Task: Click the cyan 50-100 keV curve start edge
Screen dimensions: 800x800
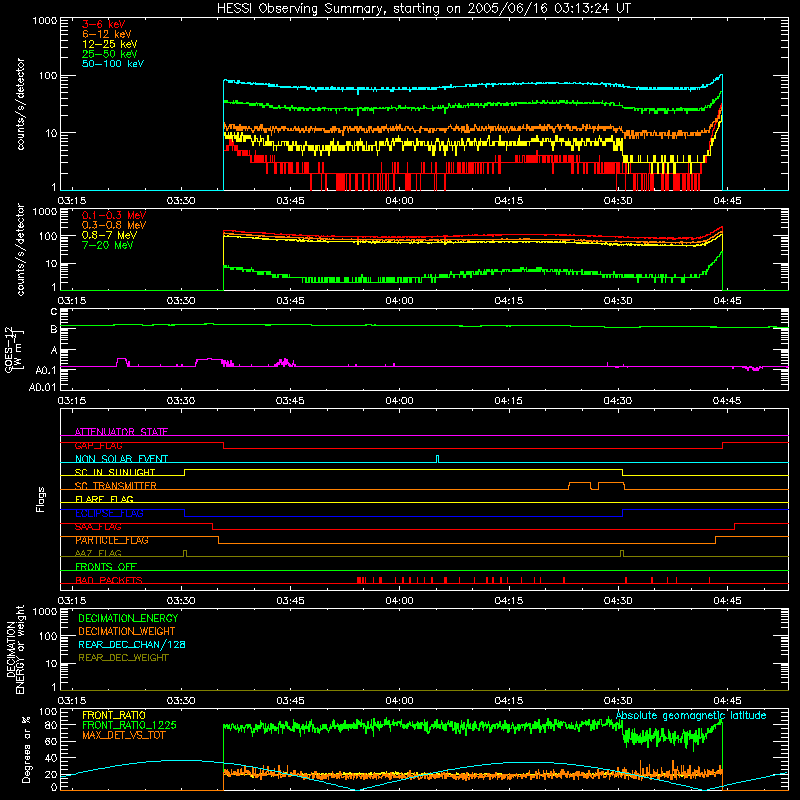Action: [x=223, y=135]
